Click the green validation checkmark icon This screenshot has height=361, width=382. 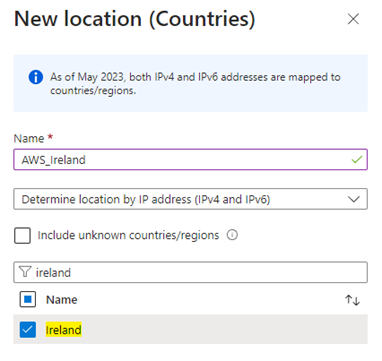[x=357, y=160]
